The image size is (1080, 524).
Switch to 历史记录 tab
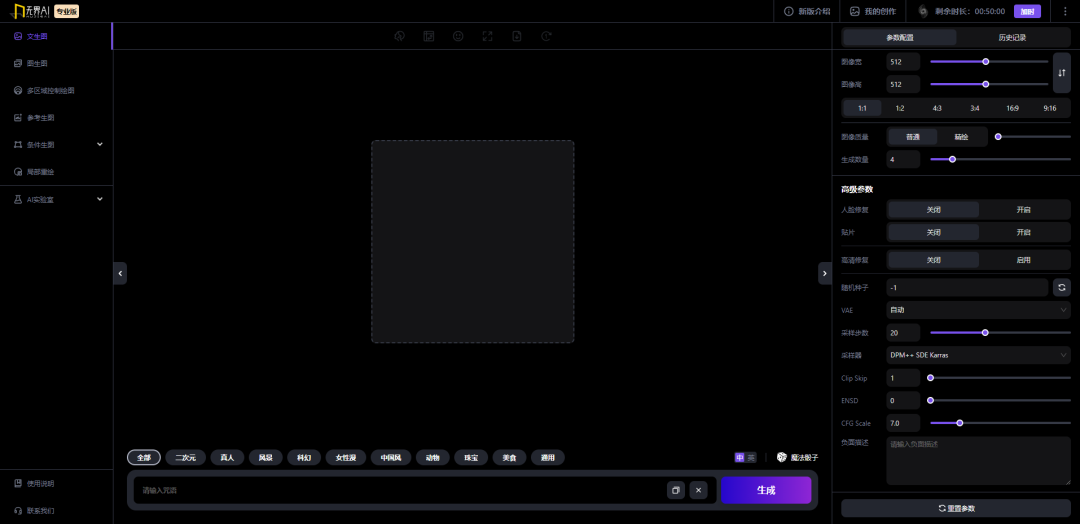[x=1012, y=37]
